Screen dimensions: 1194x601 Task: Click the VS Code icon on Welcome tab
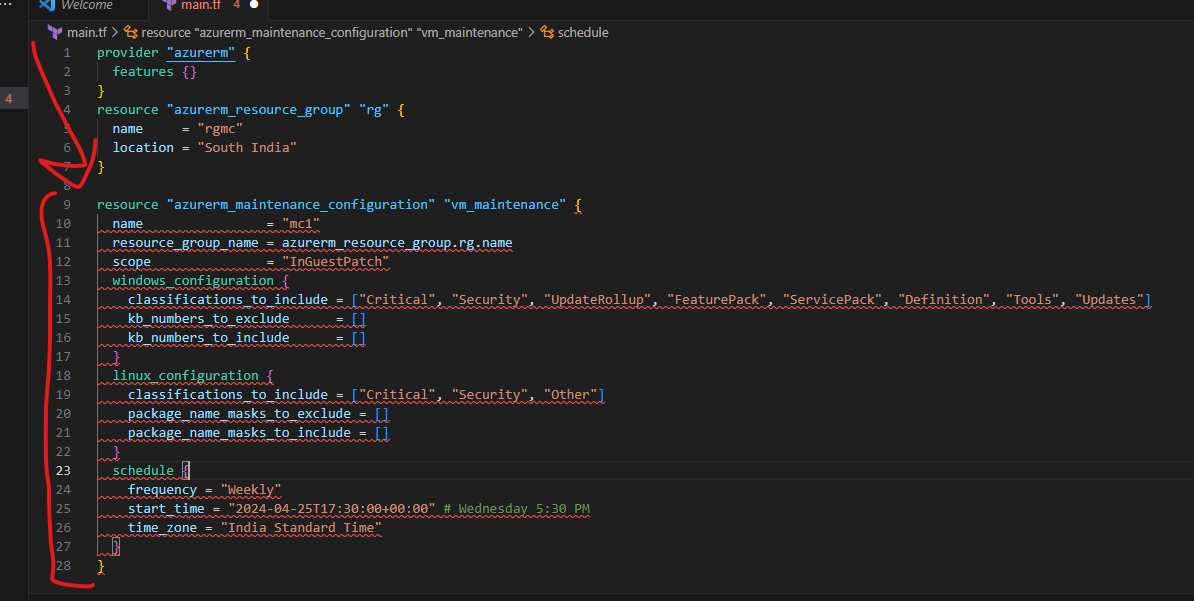tap(47, 5)
